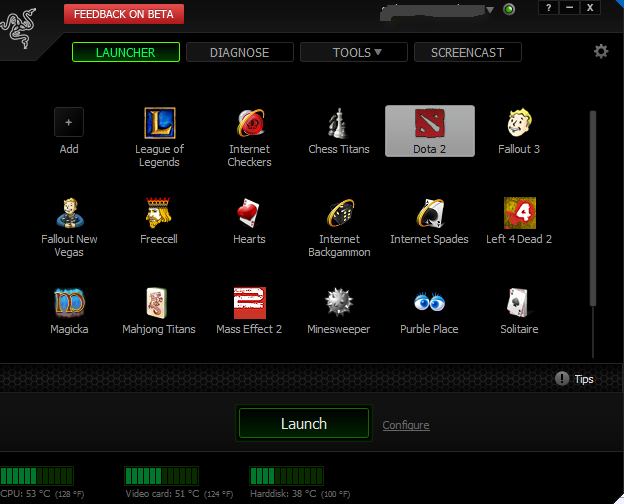Choose the Freecell king icon

(x=158, y=213)
